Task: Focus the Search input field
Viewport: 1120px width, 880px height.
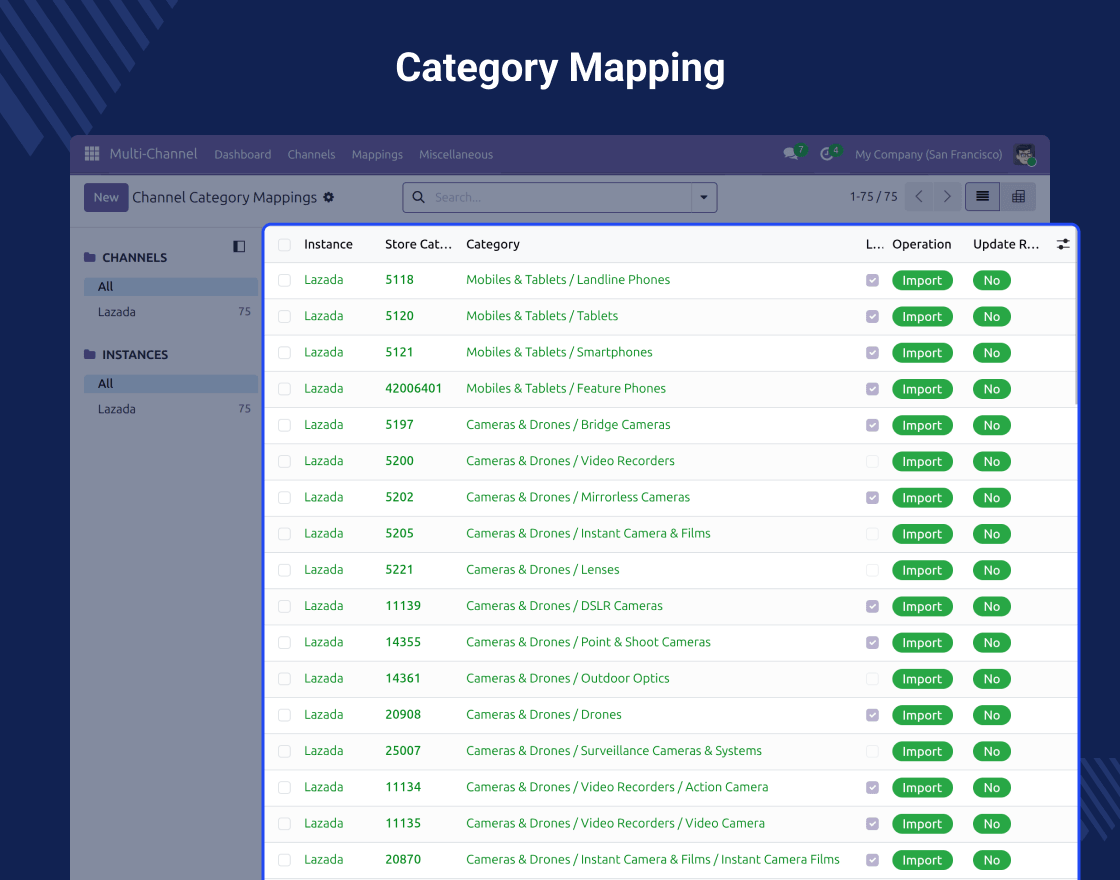Action: coord(561,197)
